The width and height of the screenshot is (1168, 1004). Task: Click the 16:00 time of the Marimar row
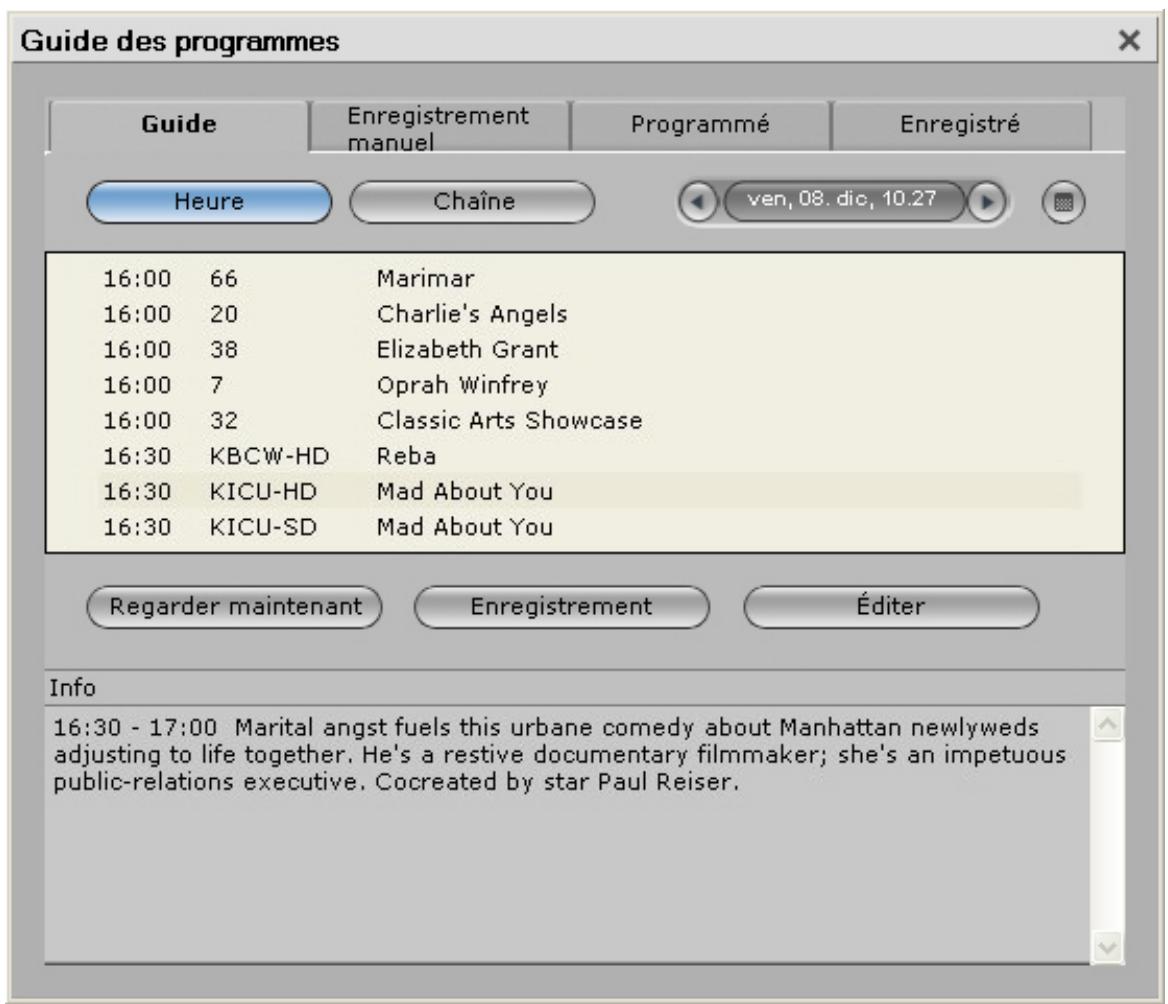[x=137, y=279]
